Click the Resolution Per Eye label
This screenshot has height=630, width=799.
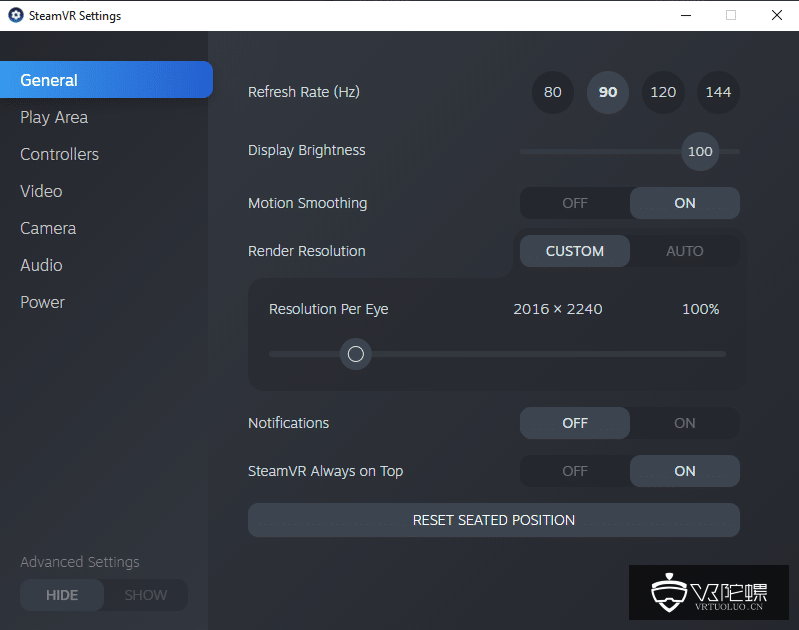click(329, 309)
